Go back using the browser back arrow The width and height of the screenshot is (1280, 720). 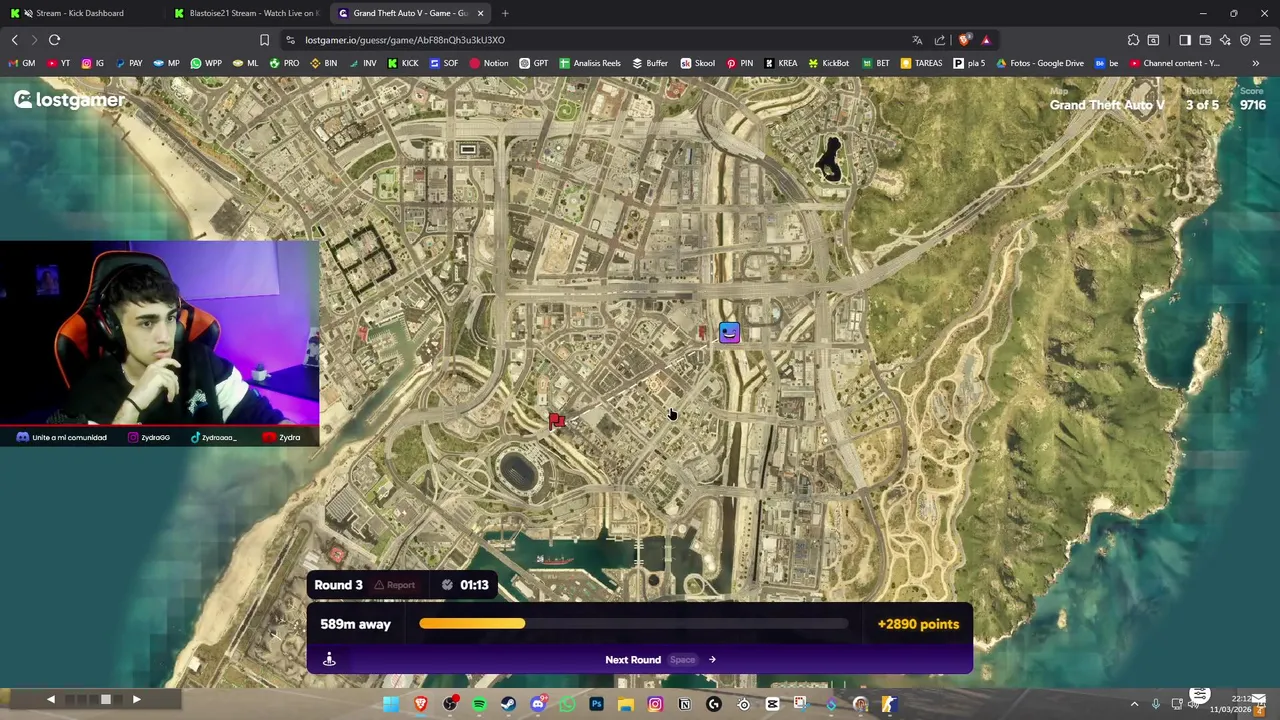click(15, 40)
